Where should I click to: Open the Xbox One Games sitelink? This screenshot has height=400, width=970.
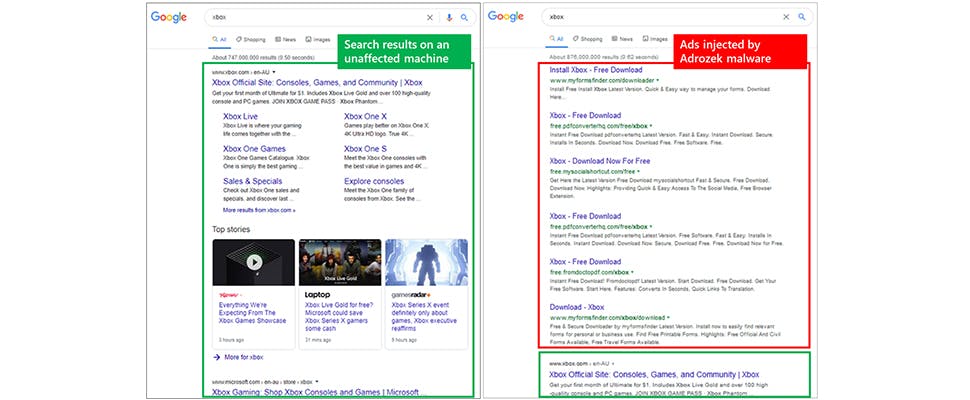(254, 149)
